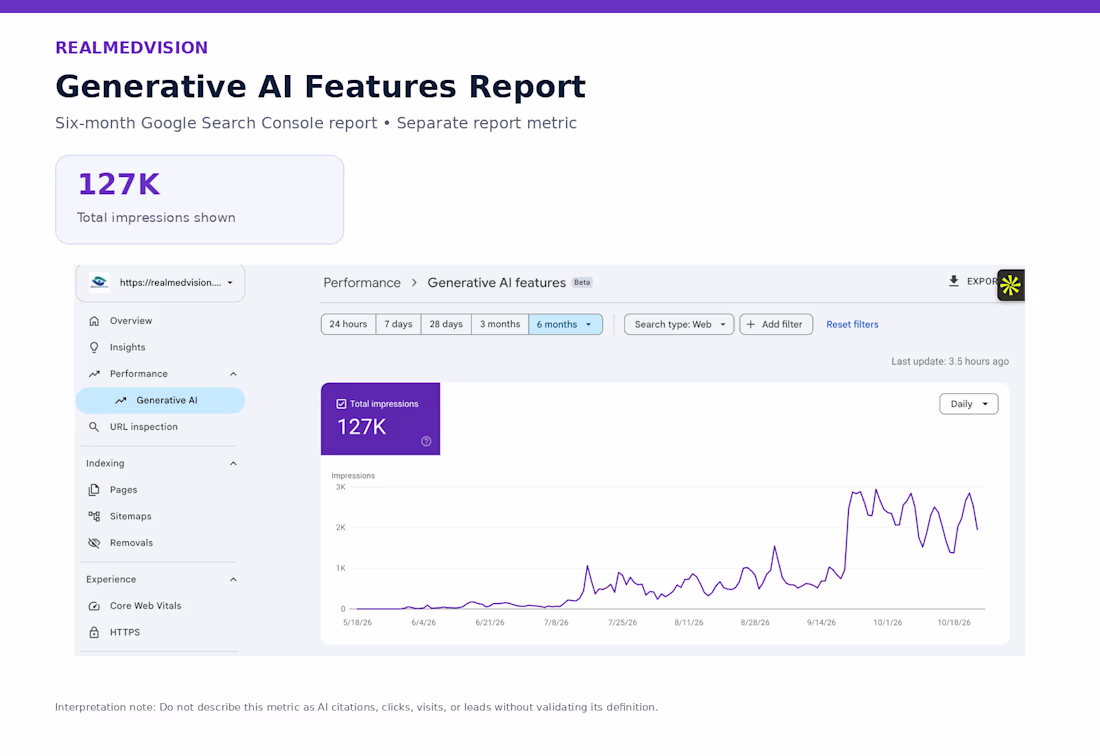Viewport: 1100px width, 756px height.
Task: Click the HTTPS padlock icon
Action: point(94,632)
